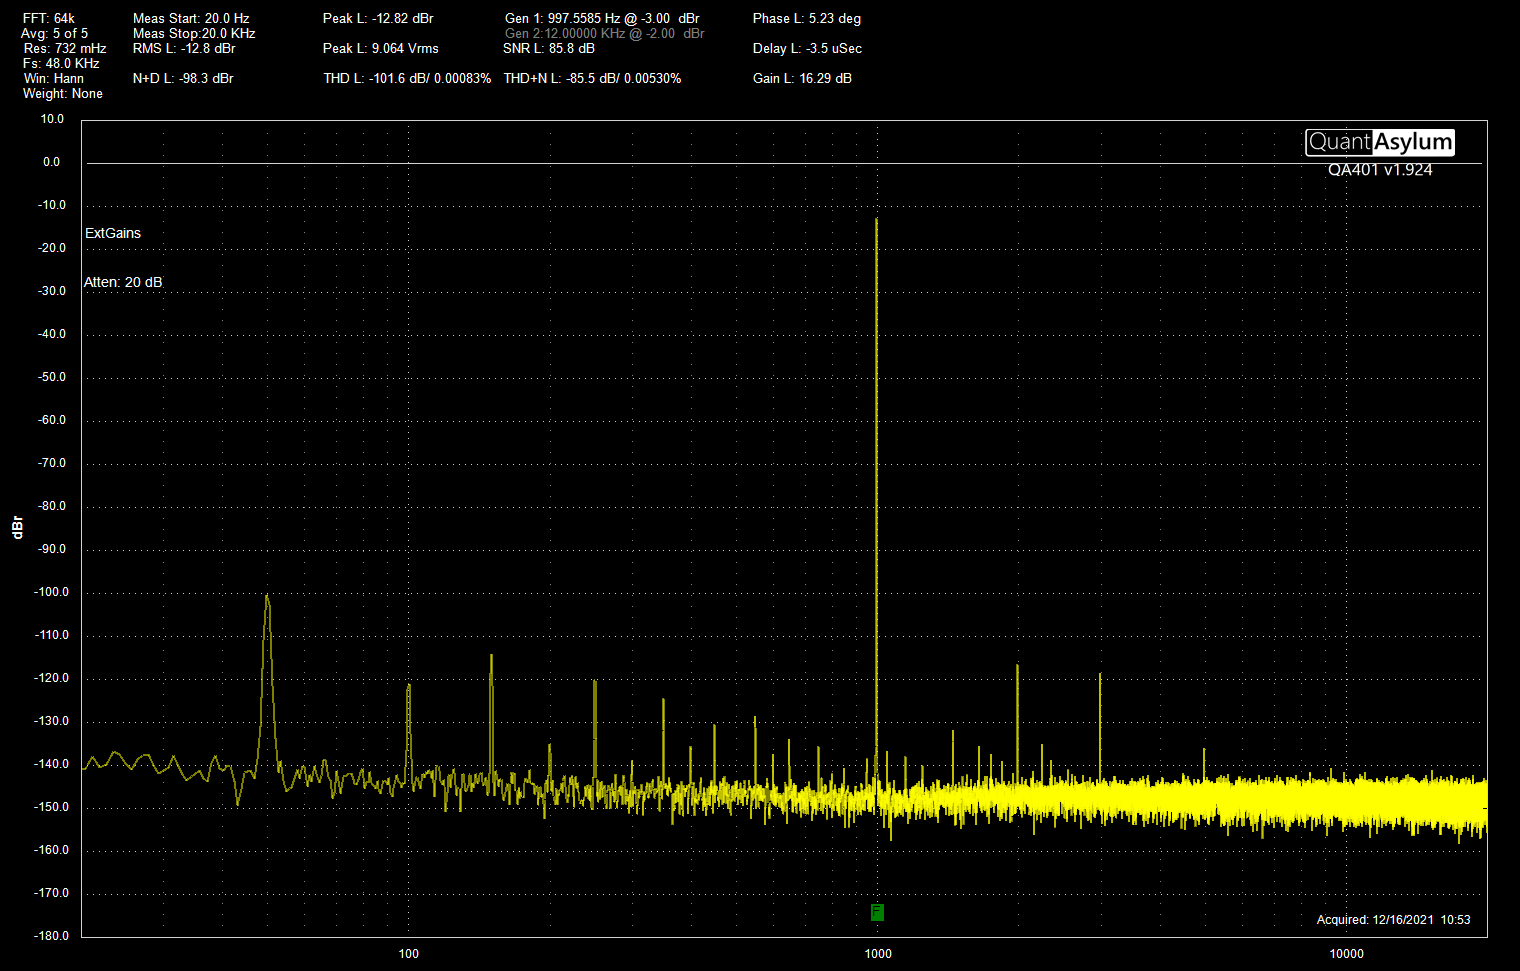1520x971 pixels.
Task: Click the 'Acquired: 12/16/2021 10:53' timestamp
Action: (1393, 920)
